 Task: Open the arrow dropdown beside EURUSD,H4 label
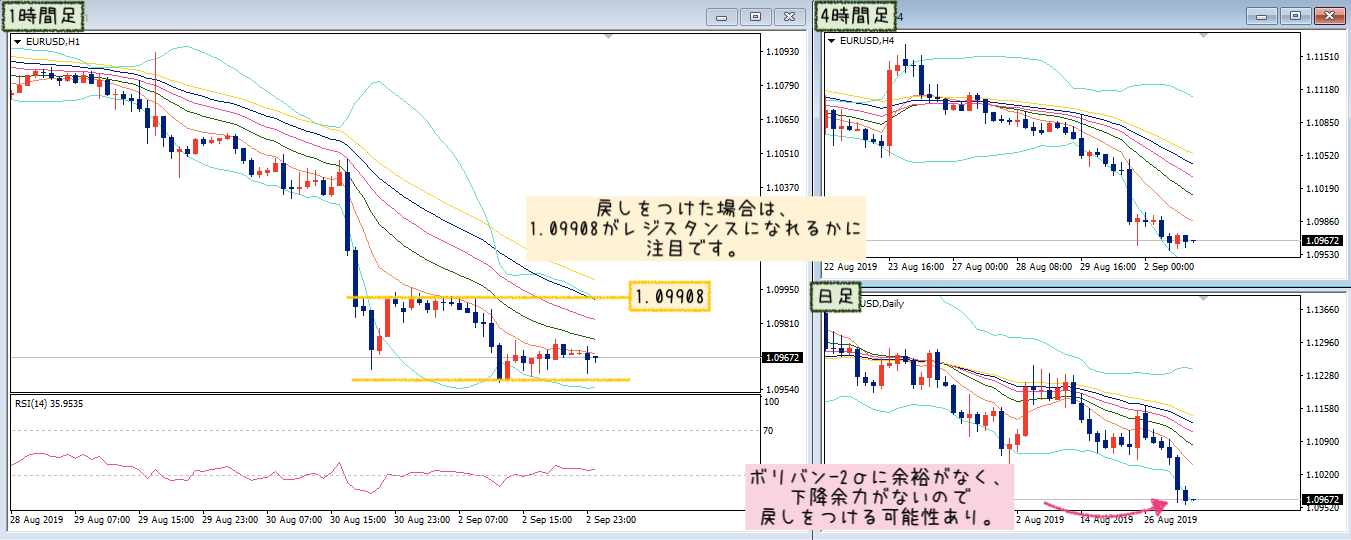tap(830, 41)
